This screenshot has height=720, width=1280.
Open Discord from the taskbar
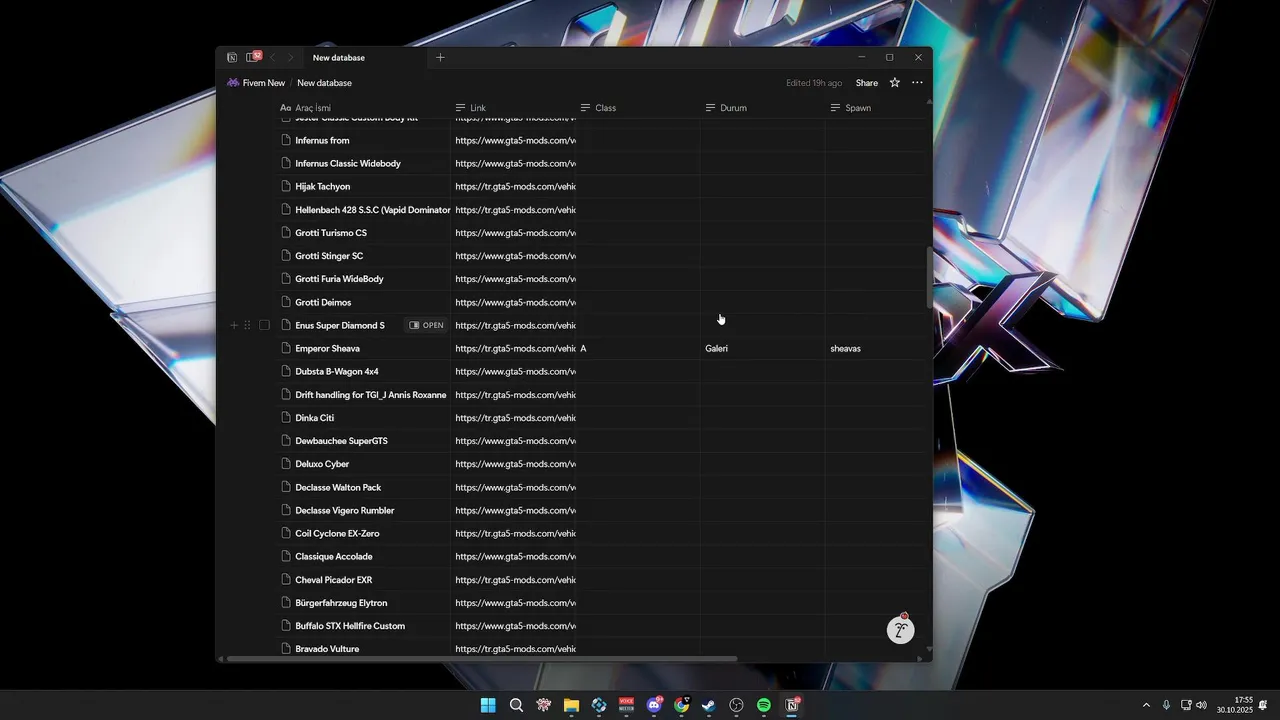click(654, 705)
